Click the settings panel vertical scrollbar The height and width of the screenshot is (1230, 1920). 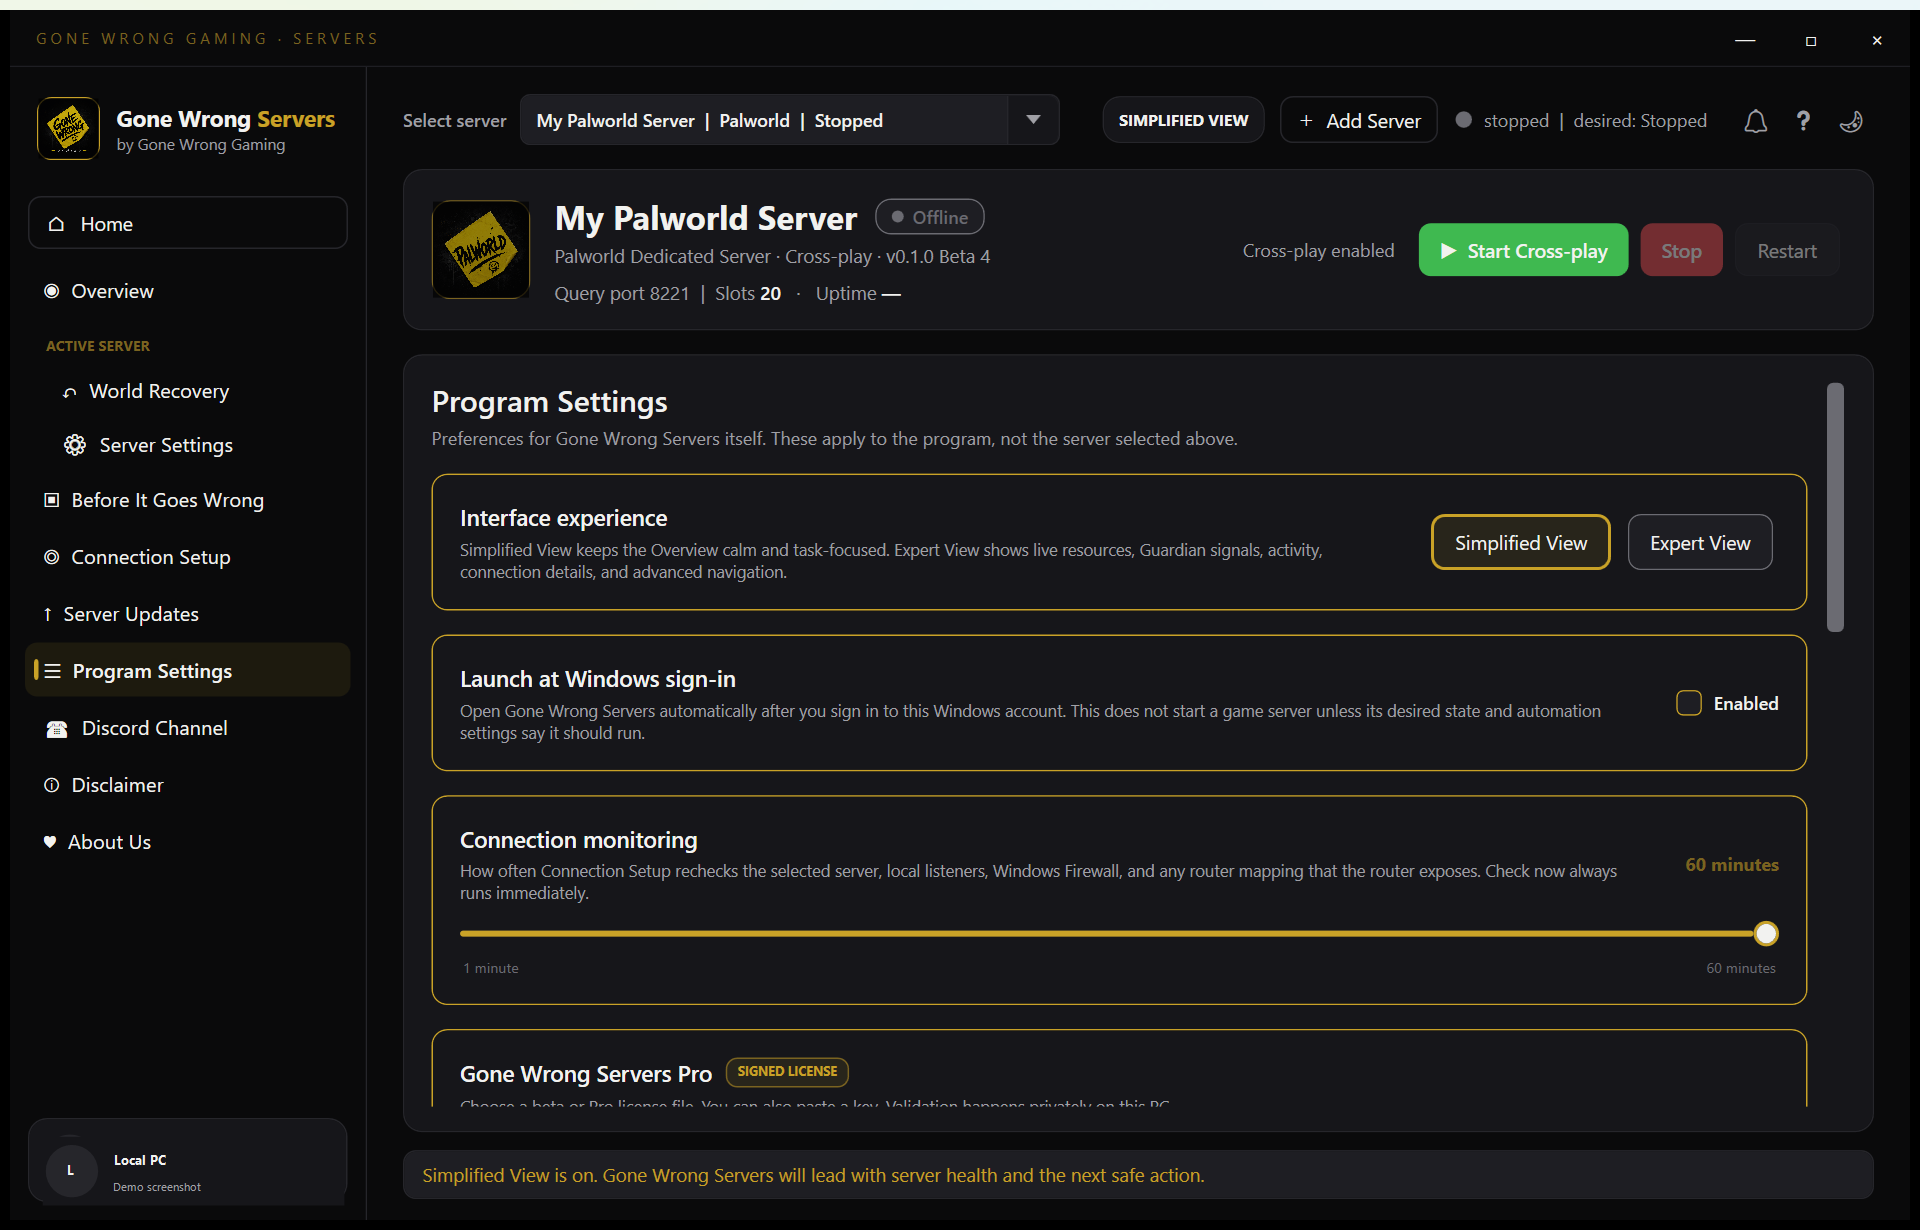coord(1835,507)
